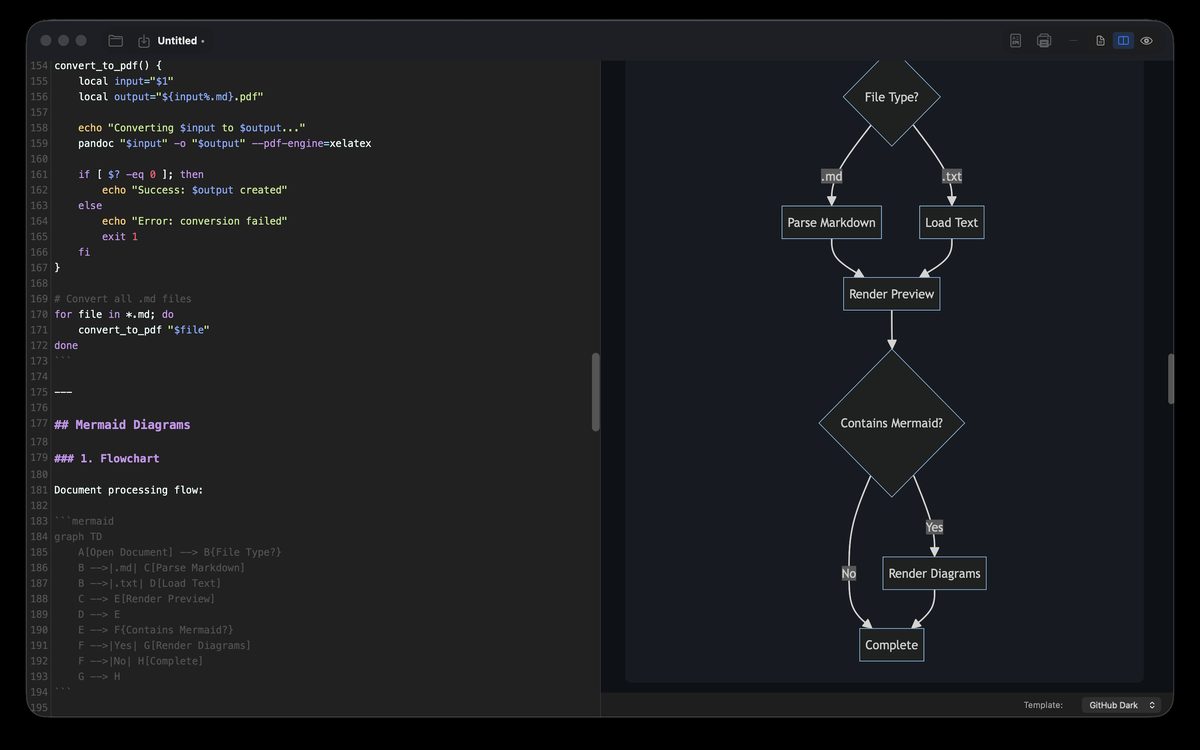Print the document via printer icon
The width and height of the screenshot is (1200, 750).
click(1044, 41)
